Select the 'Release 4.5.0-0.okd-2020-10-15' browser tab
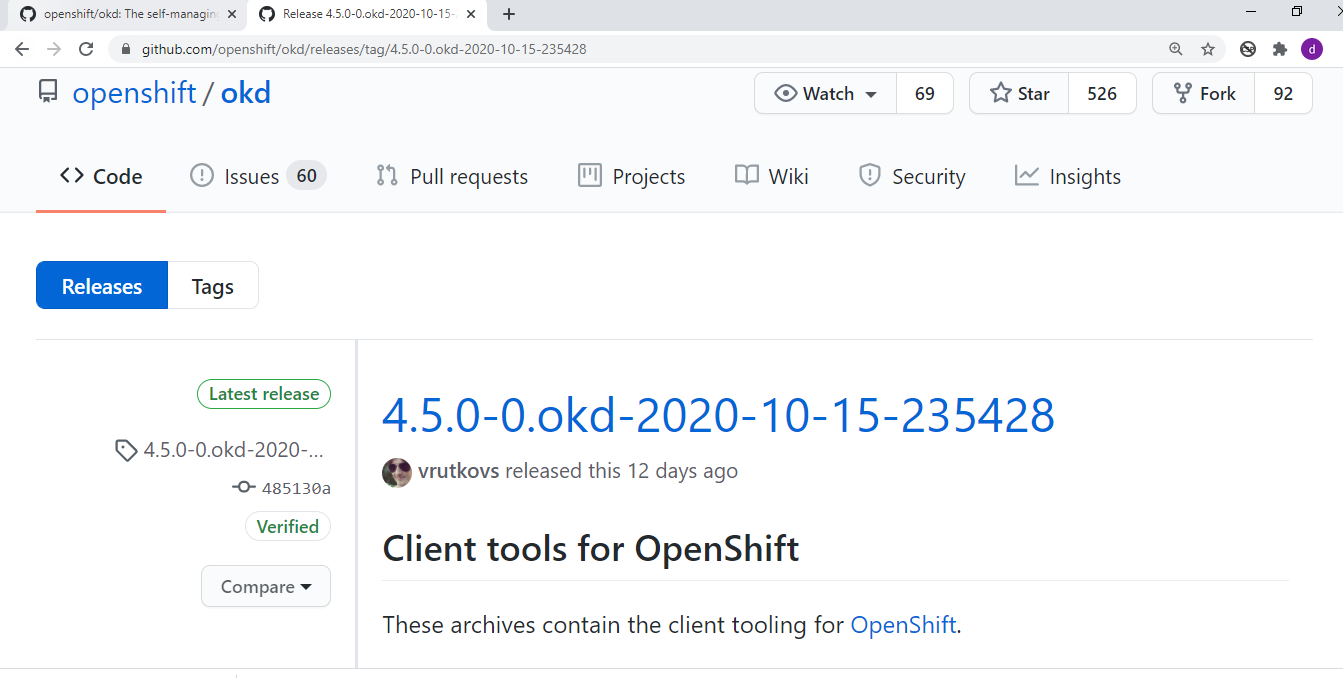The width and height of the screenshot is (1343, 678). pyautogui.click(x=367, y=14)
